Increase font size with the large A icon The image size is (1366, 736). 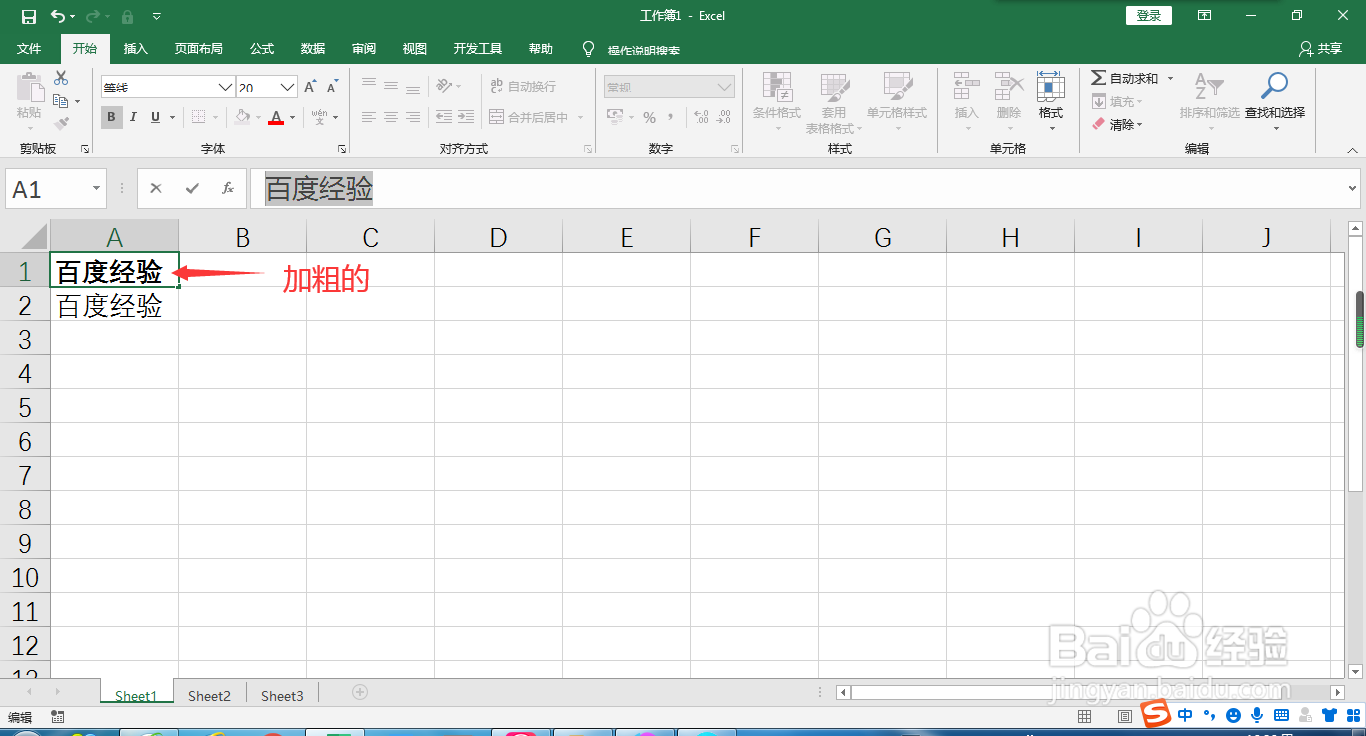[x=310, y=87]
